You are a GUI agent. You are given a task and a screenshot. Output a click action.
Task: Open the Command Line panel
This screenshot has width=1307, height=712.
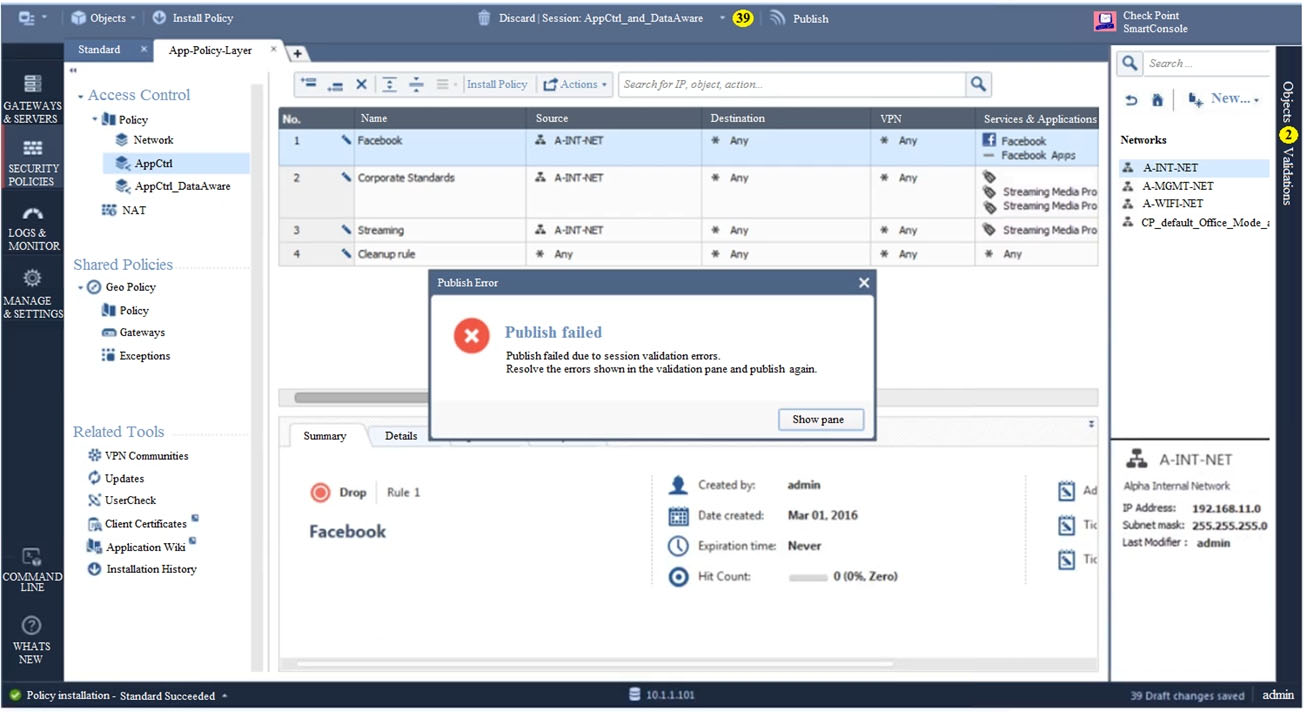(x=32, y=568)
